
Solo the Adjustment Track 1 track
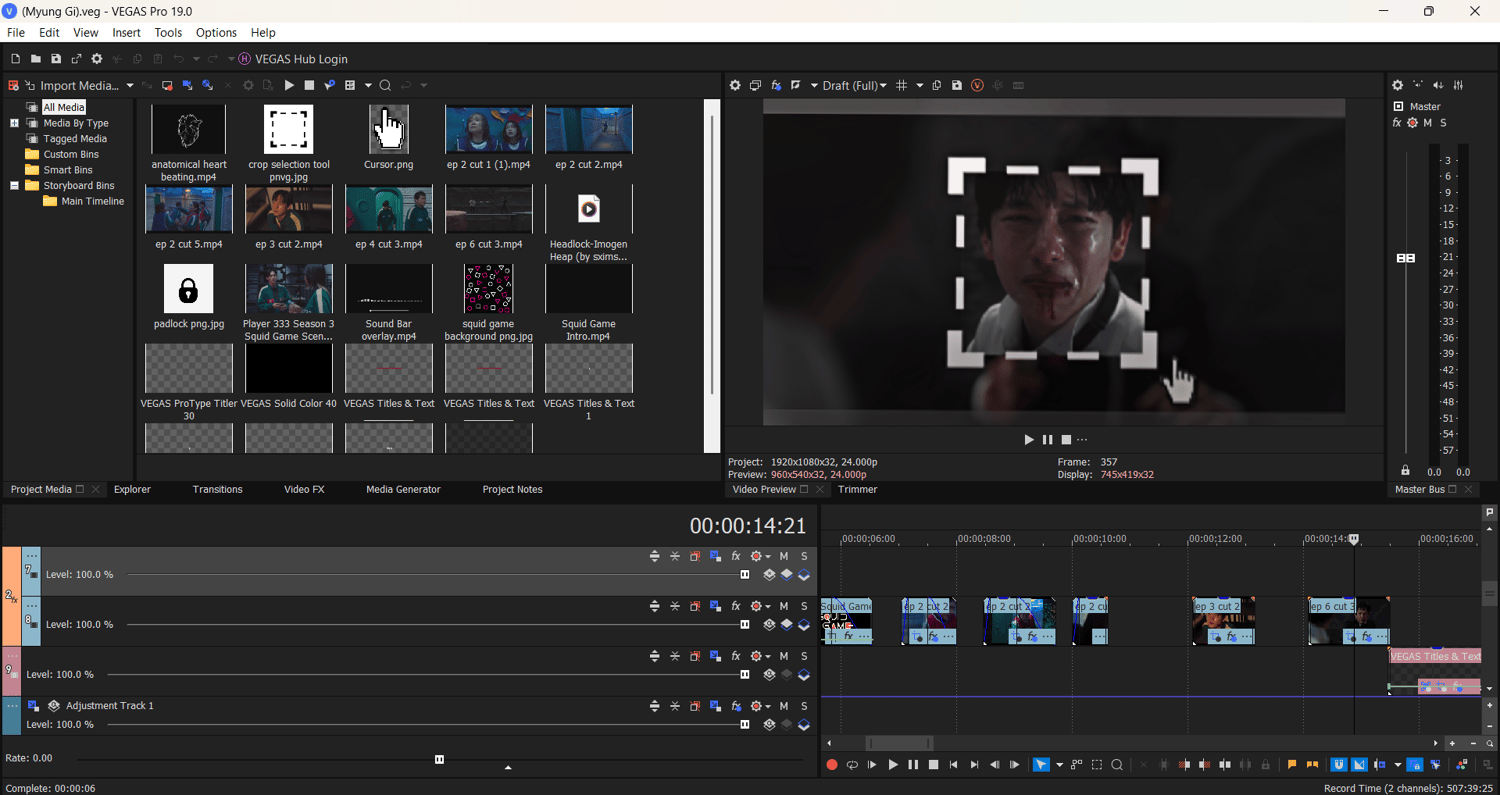point(804,706)
